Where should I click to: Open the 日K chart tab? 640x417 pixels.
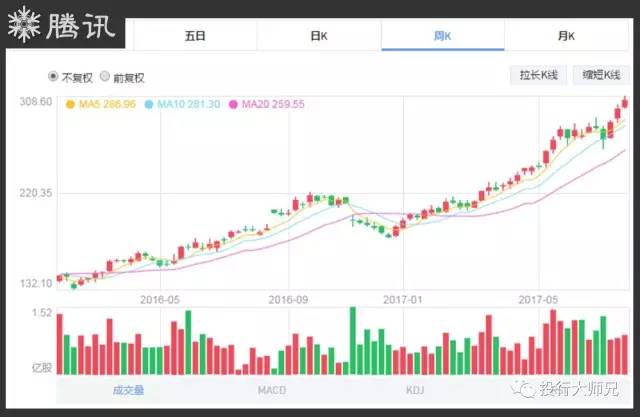(x=319, y=36)
